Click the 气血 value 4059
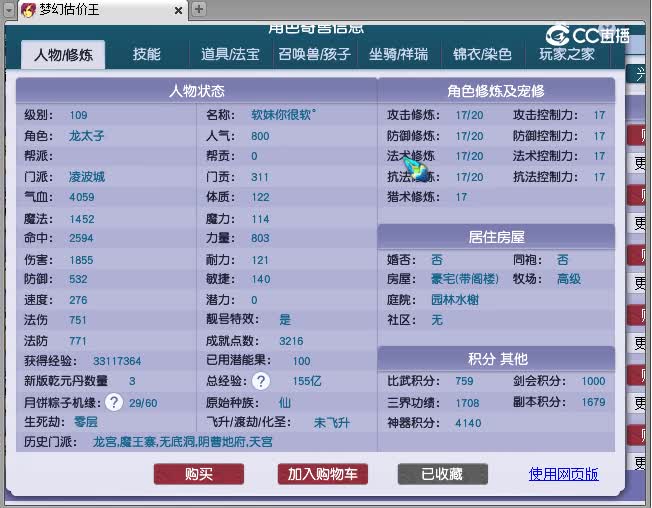The width and height of the screenshot is (652, 508). (x=82, y=197)
